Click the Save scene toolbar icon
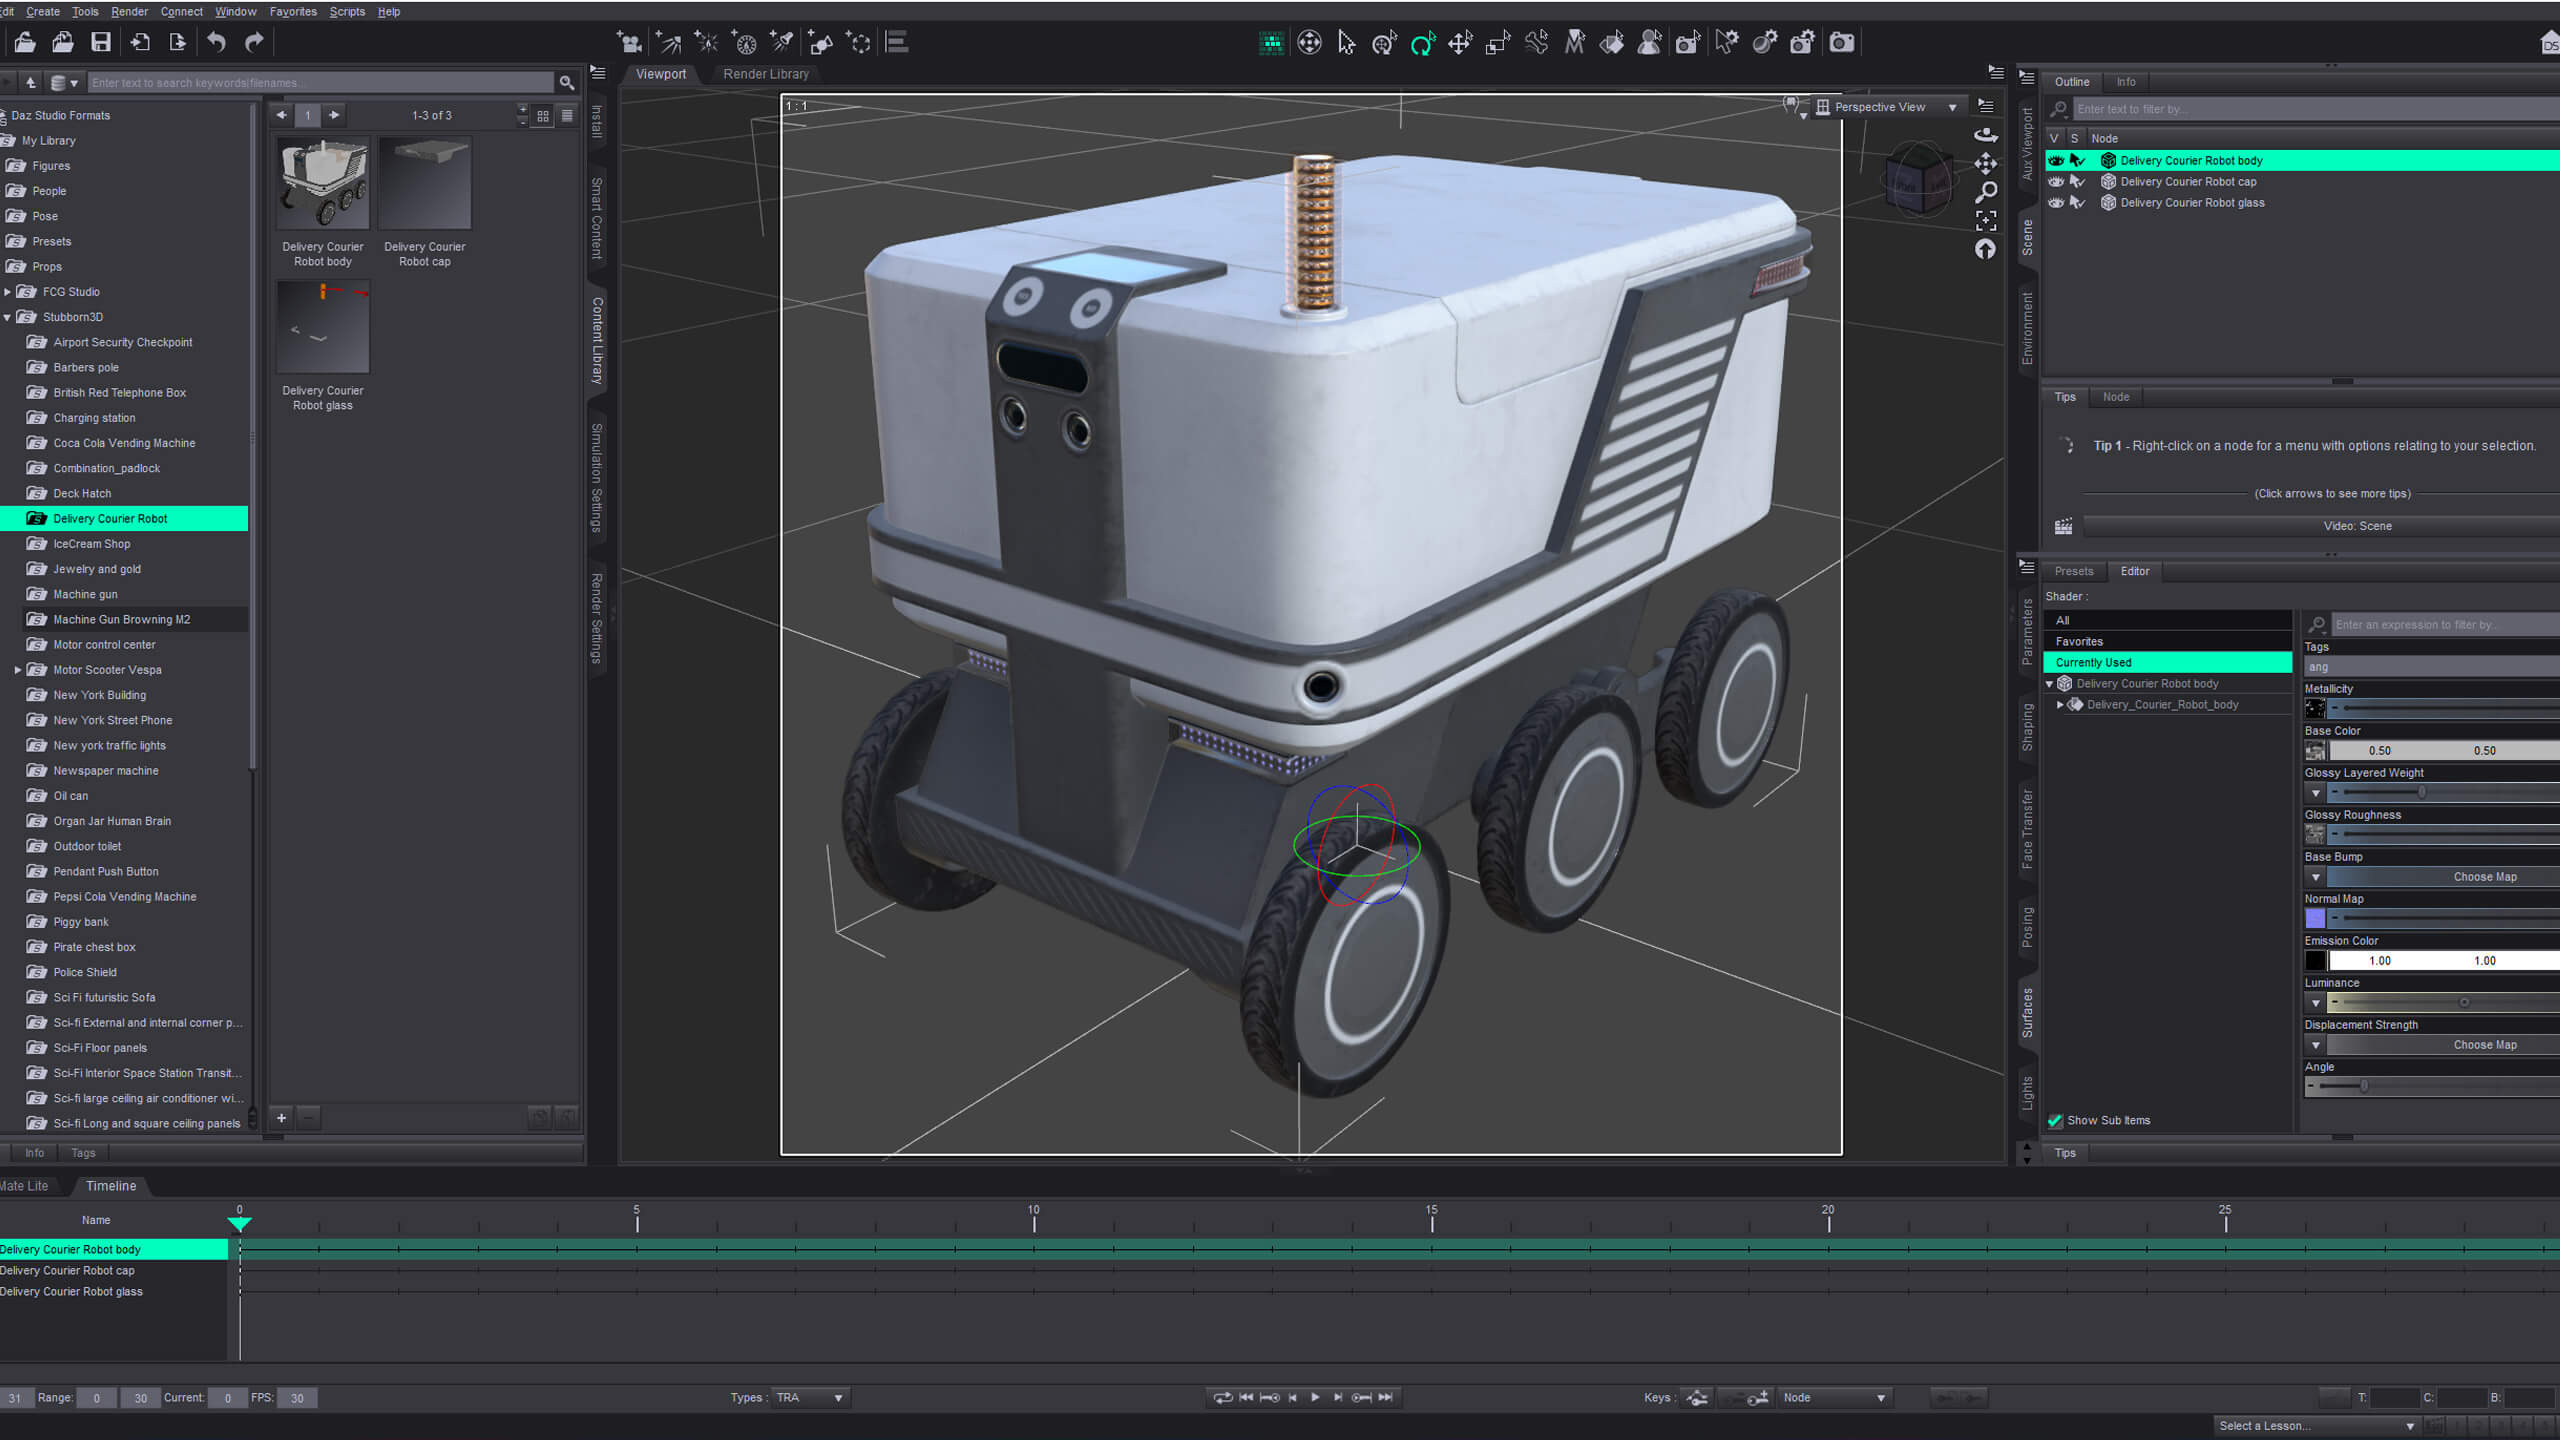The height and width of the screenshot is (1440, 2560). coord(101,42)
